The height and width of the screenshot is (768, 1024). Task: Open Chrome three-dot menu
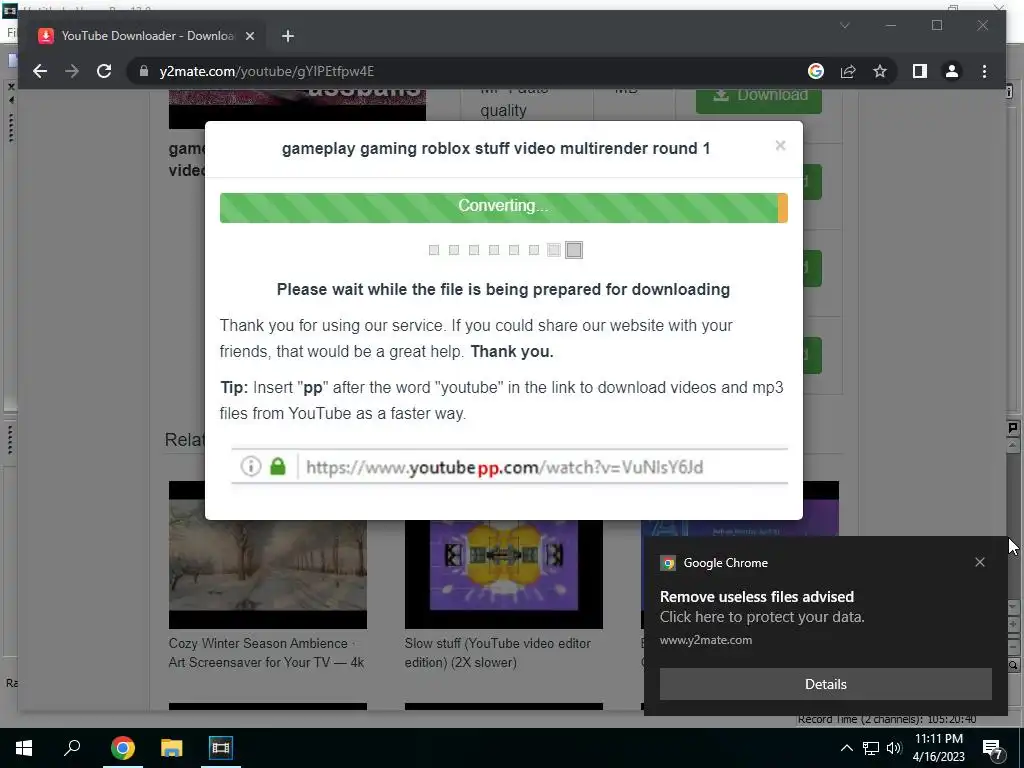(x=984, y=71)
